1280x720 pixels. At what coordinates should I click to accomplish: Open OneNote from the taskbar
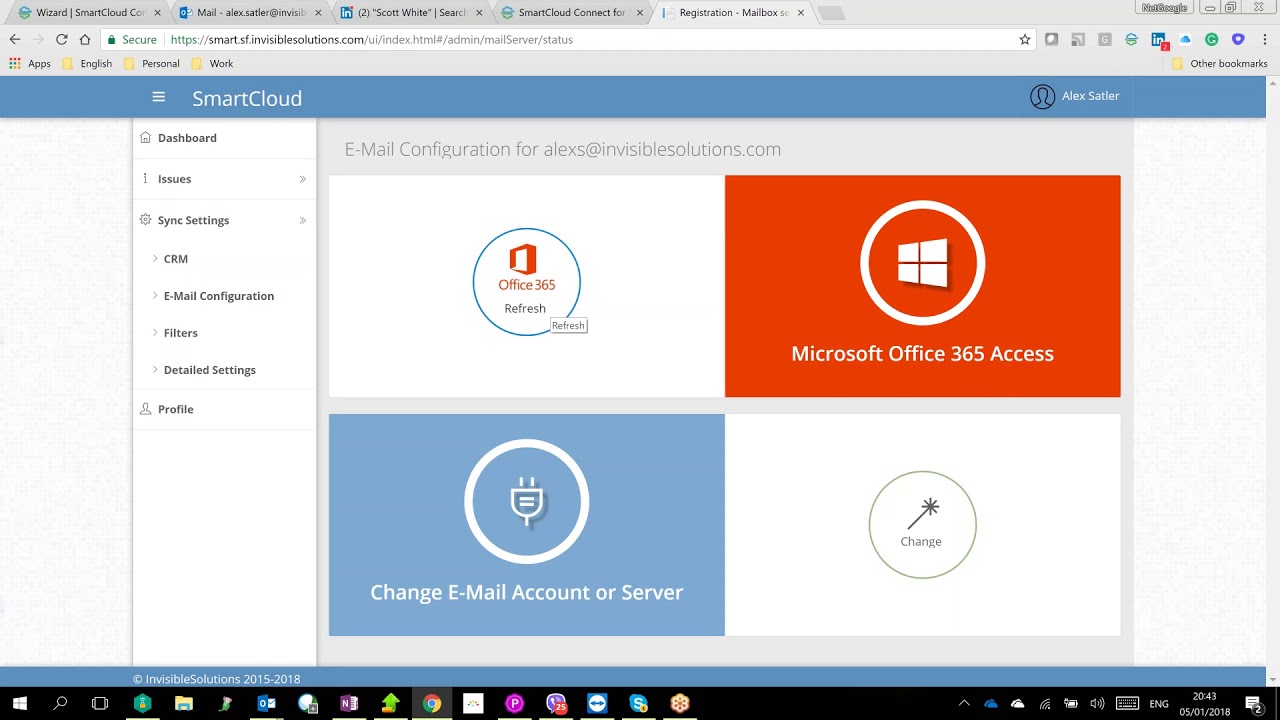[x=349, y=703]
